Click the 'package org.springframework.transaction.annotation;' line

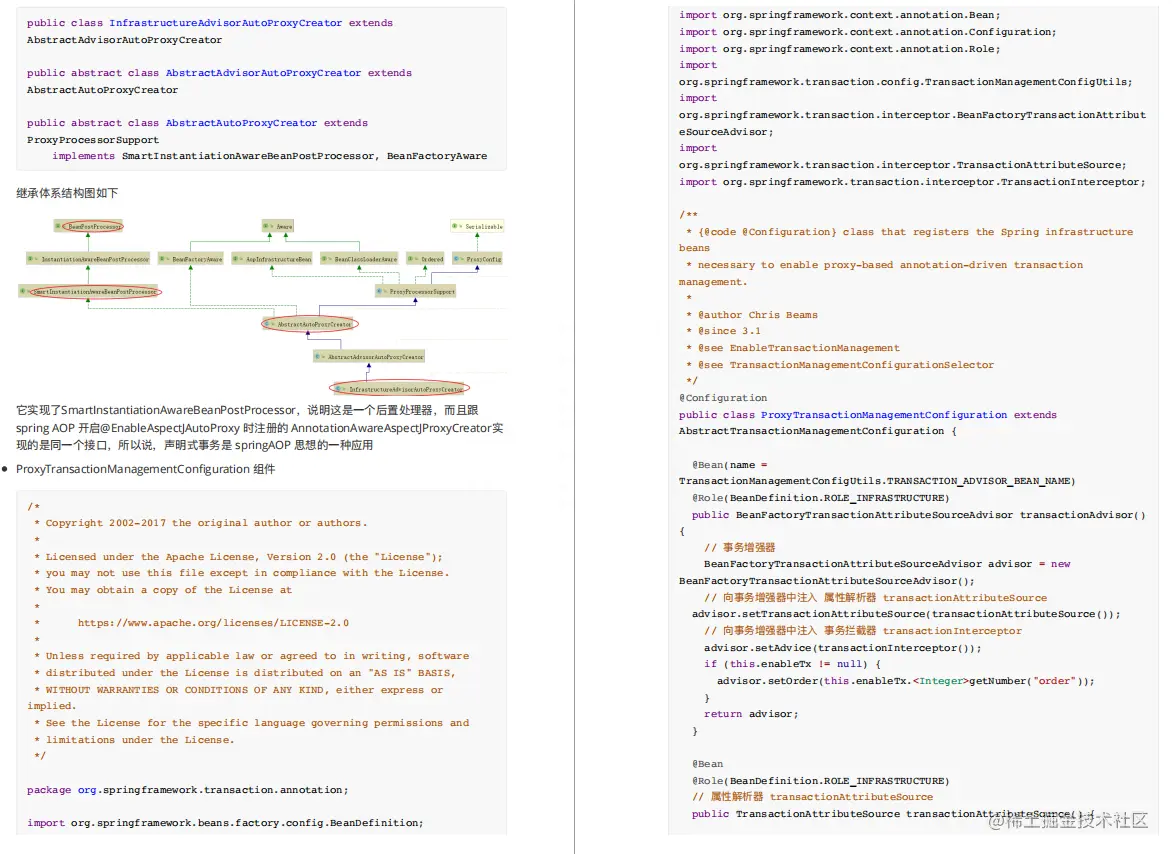(x=188, y=790)
